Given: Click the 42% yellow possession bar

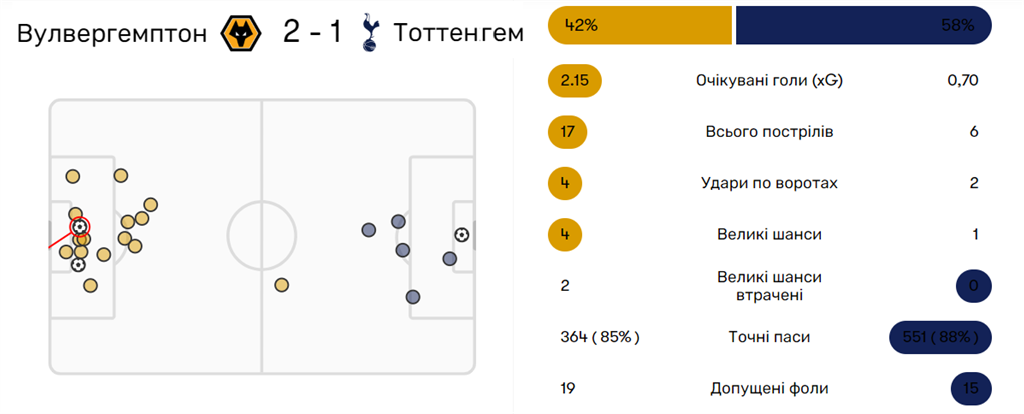Looking at the screenshot, I should click(640, 25).
